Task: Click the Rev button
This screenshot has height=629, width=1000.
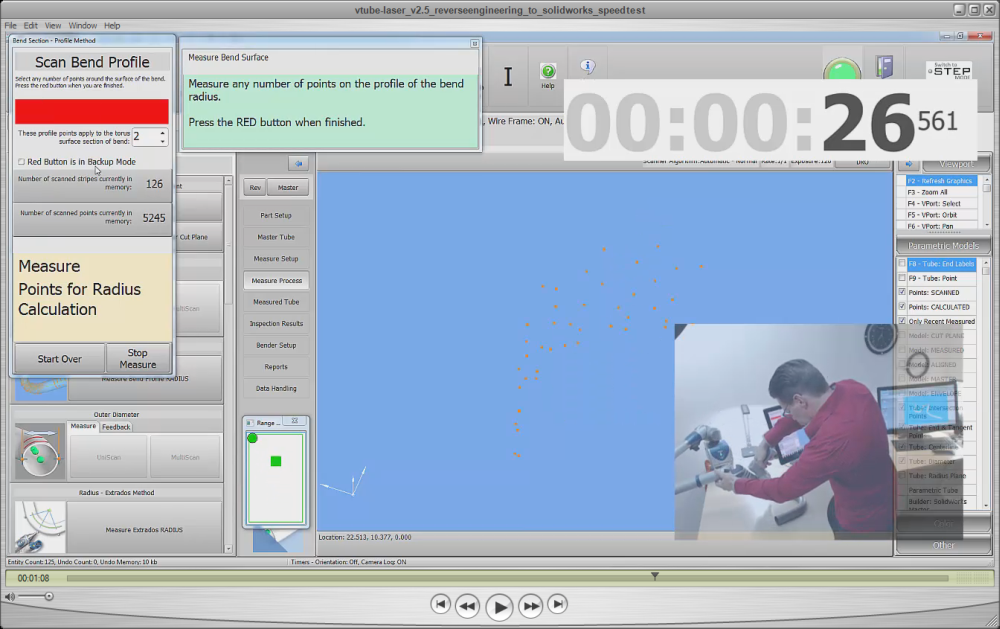Action: (255, 188)
